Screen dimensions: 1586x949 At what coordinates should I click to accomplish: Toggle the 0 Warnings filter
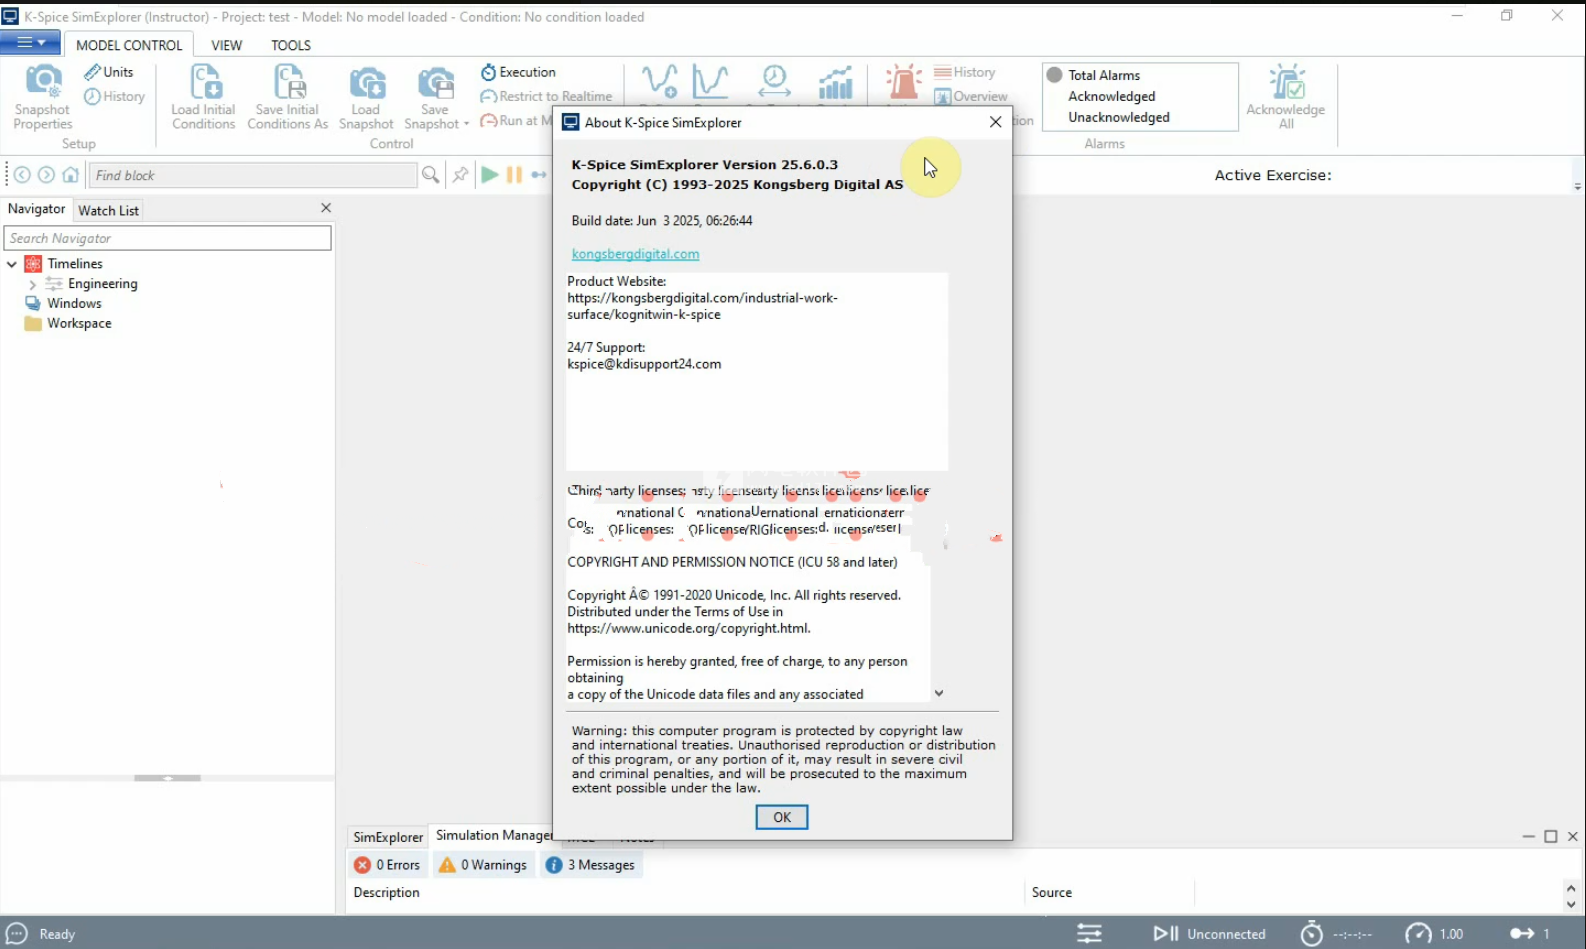(484, 865)
